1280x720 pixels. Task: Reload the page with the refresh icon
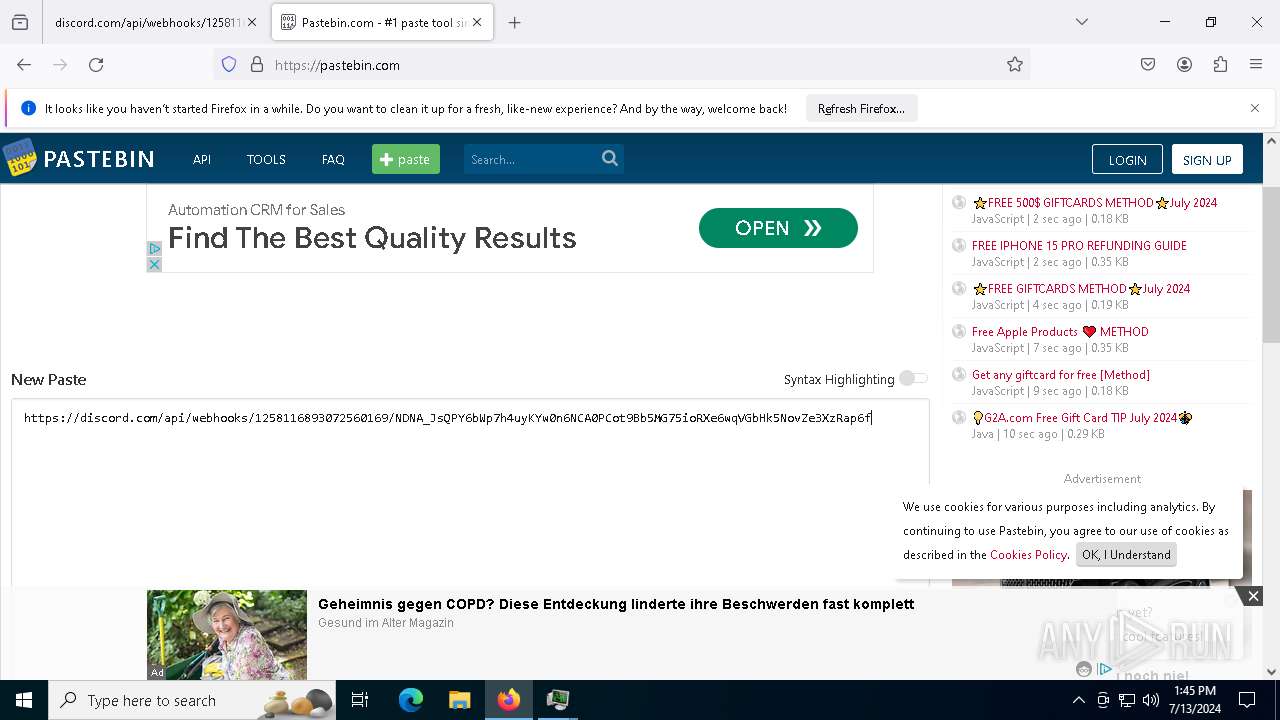coord(96,65)
